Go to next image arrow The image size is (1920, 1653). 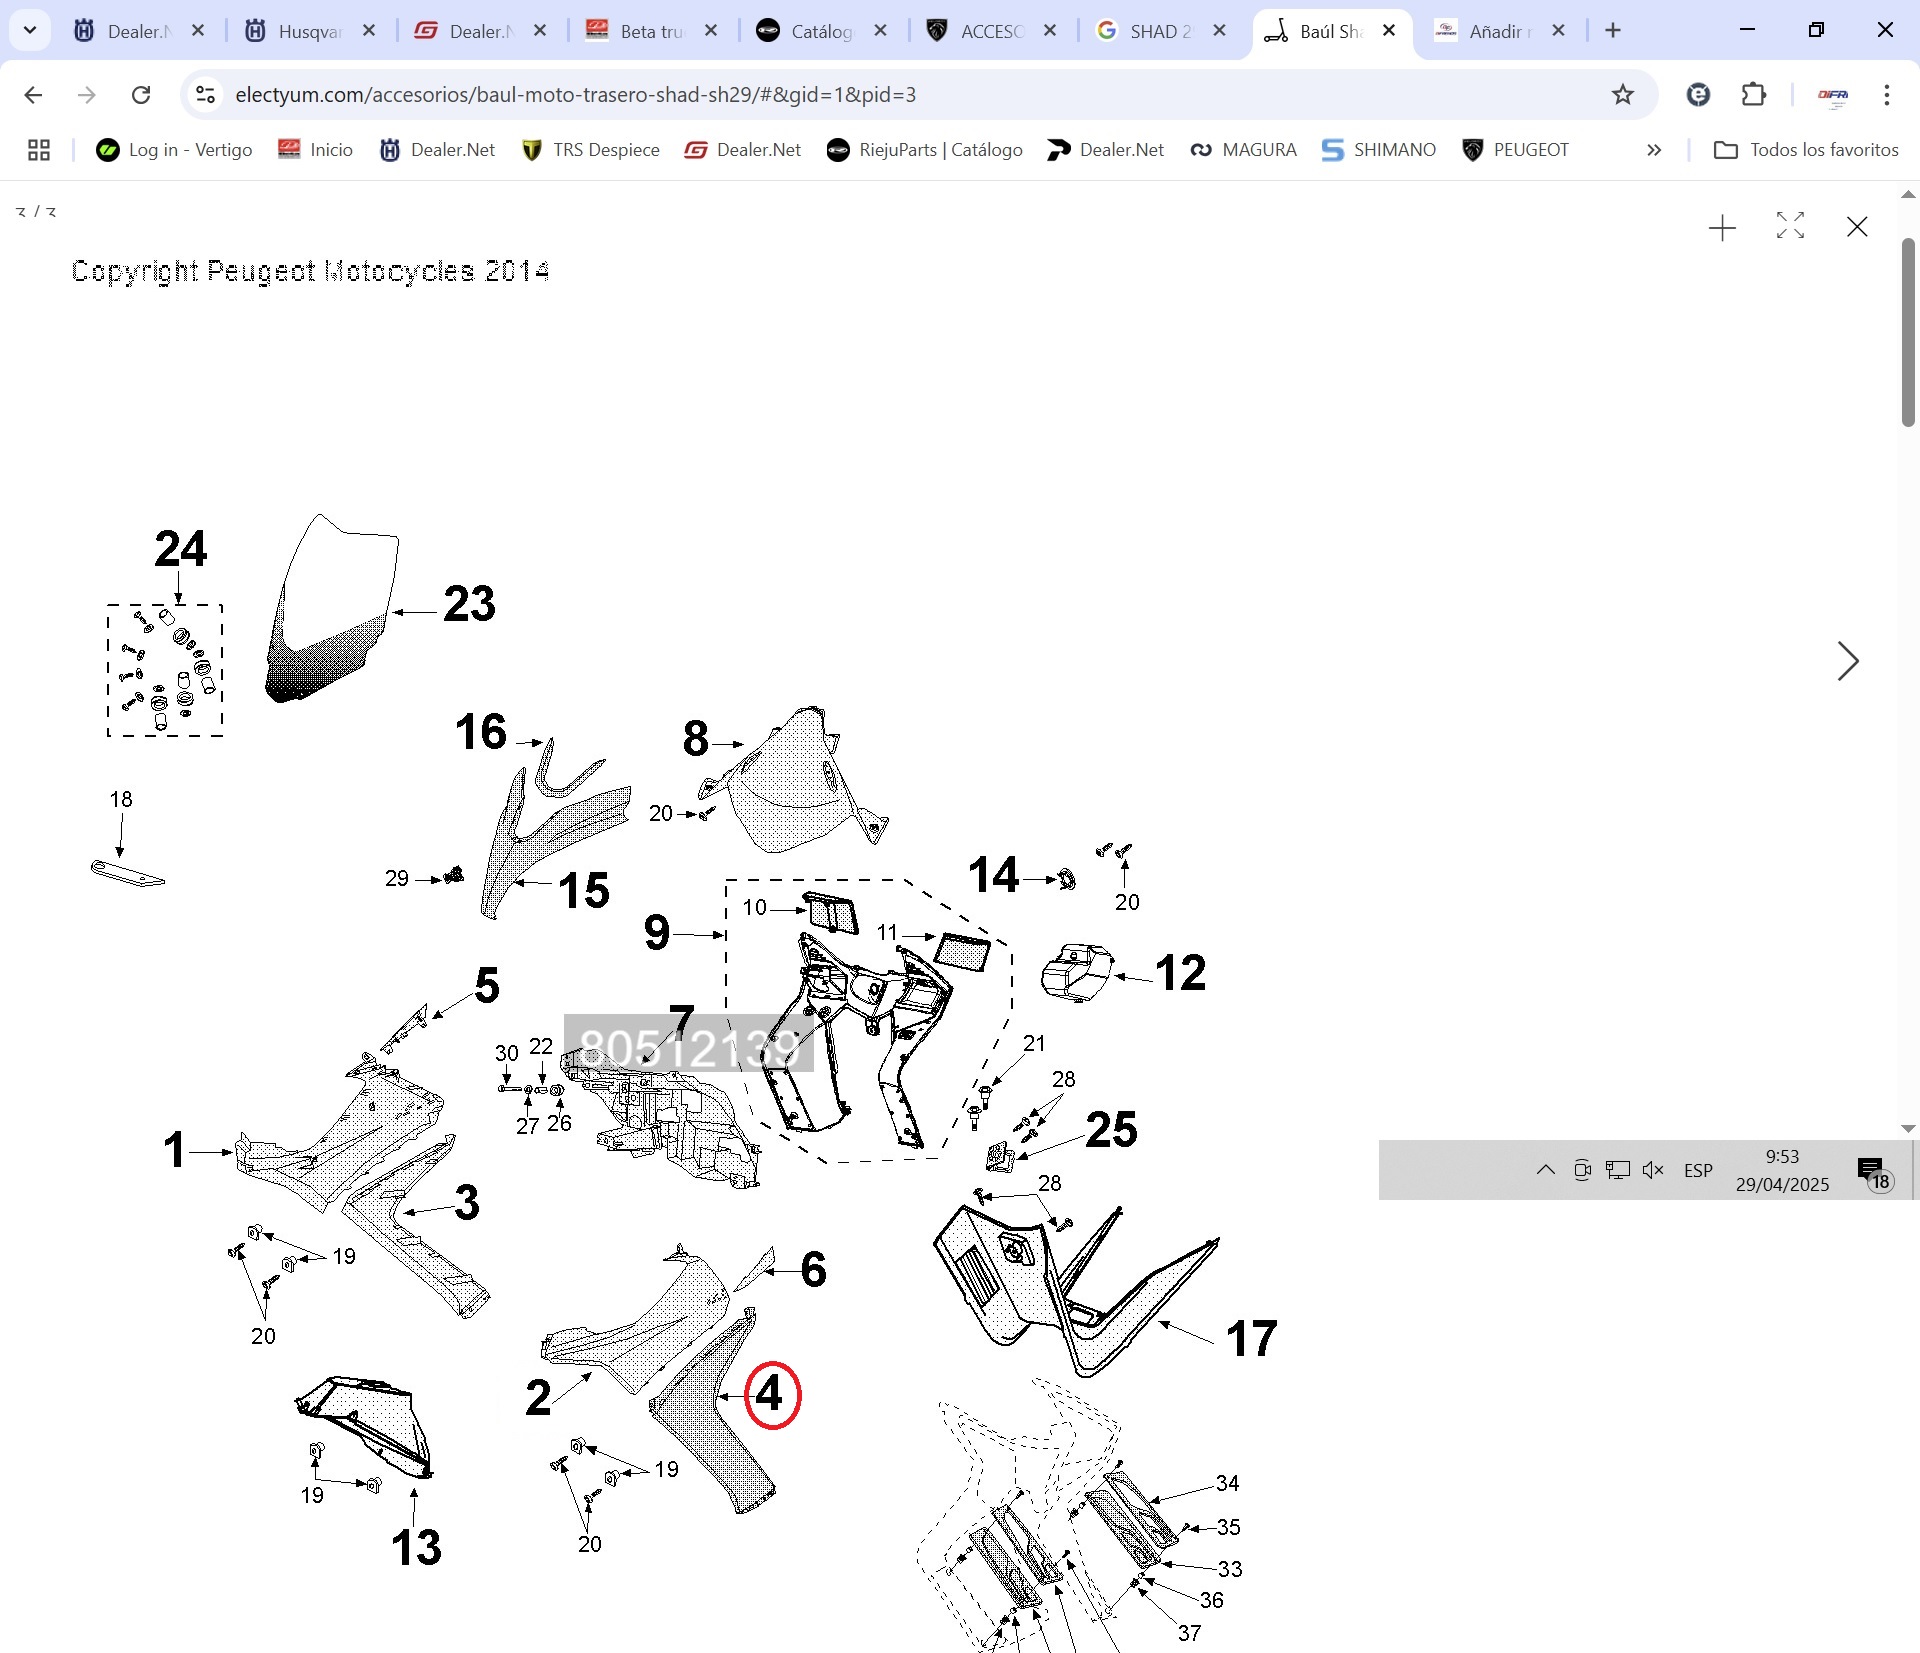point(1847,661)
